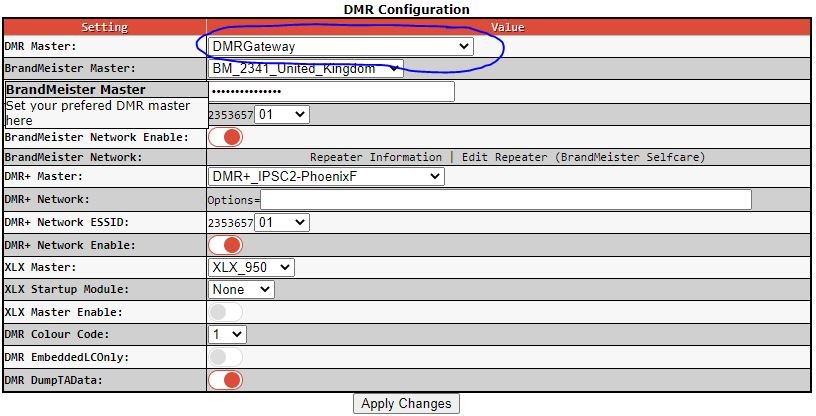This screenshot has height=416, width=816.
Task: Toggle BrandMeister Network Enable switch
Action: [225, 137]
